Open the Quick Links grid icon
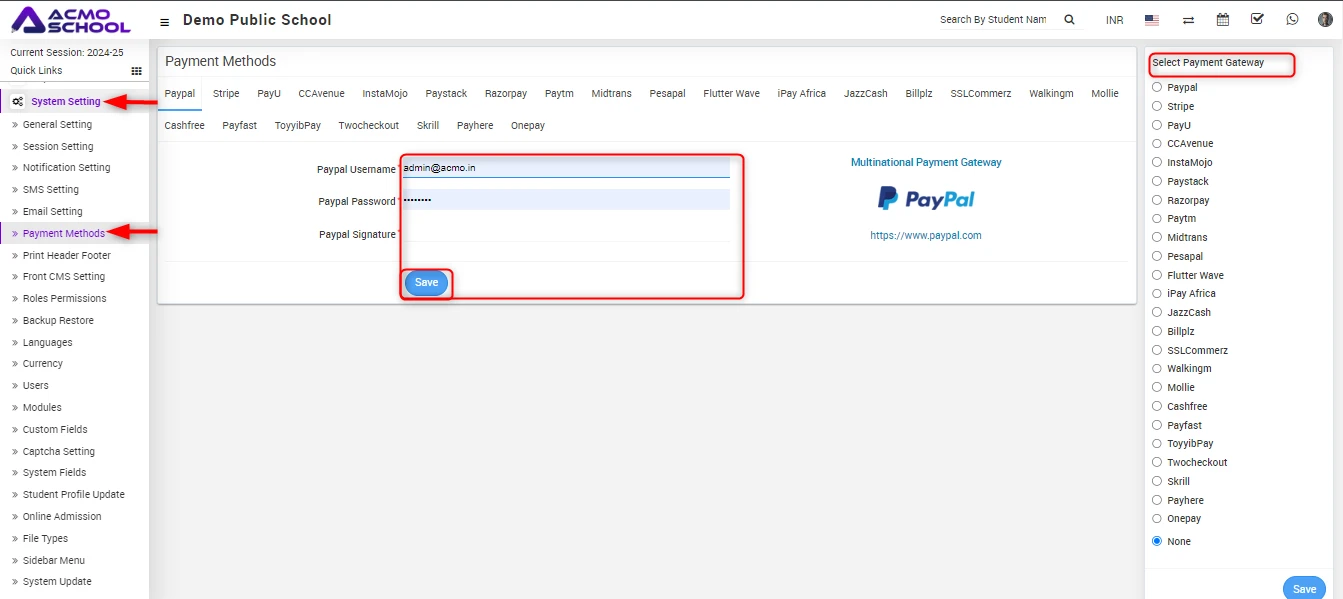 [136, 71]
